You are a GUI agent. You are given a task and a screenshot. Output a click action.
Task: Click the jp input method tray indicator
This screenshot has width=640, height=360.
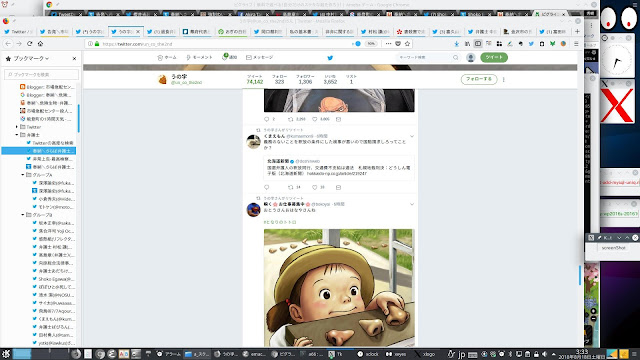tap(462, 354)
